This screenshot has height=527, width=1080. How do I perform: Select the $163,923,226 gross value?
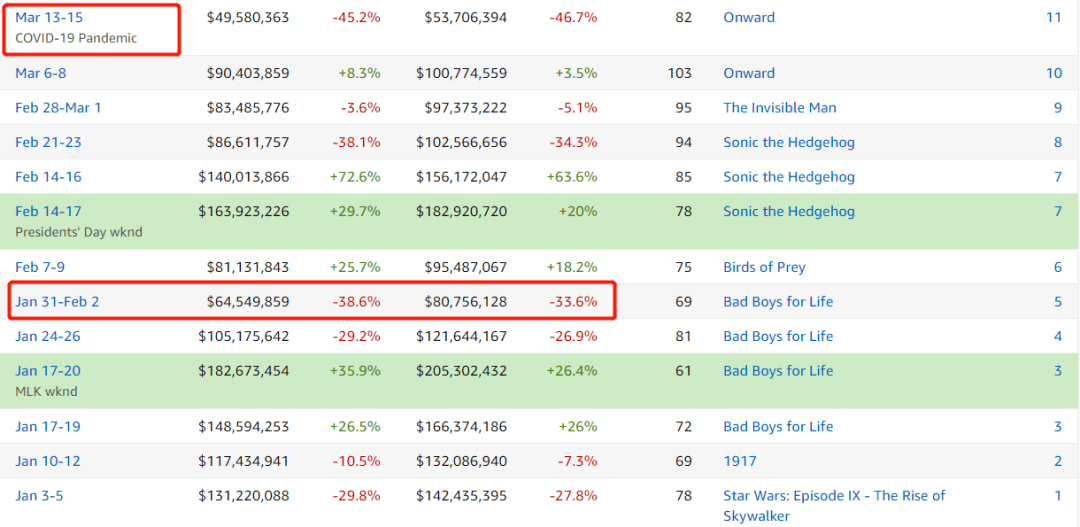click(244, 211)
